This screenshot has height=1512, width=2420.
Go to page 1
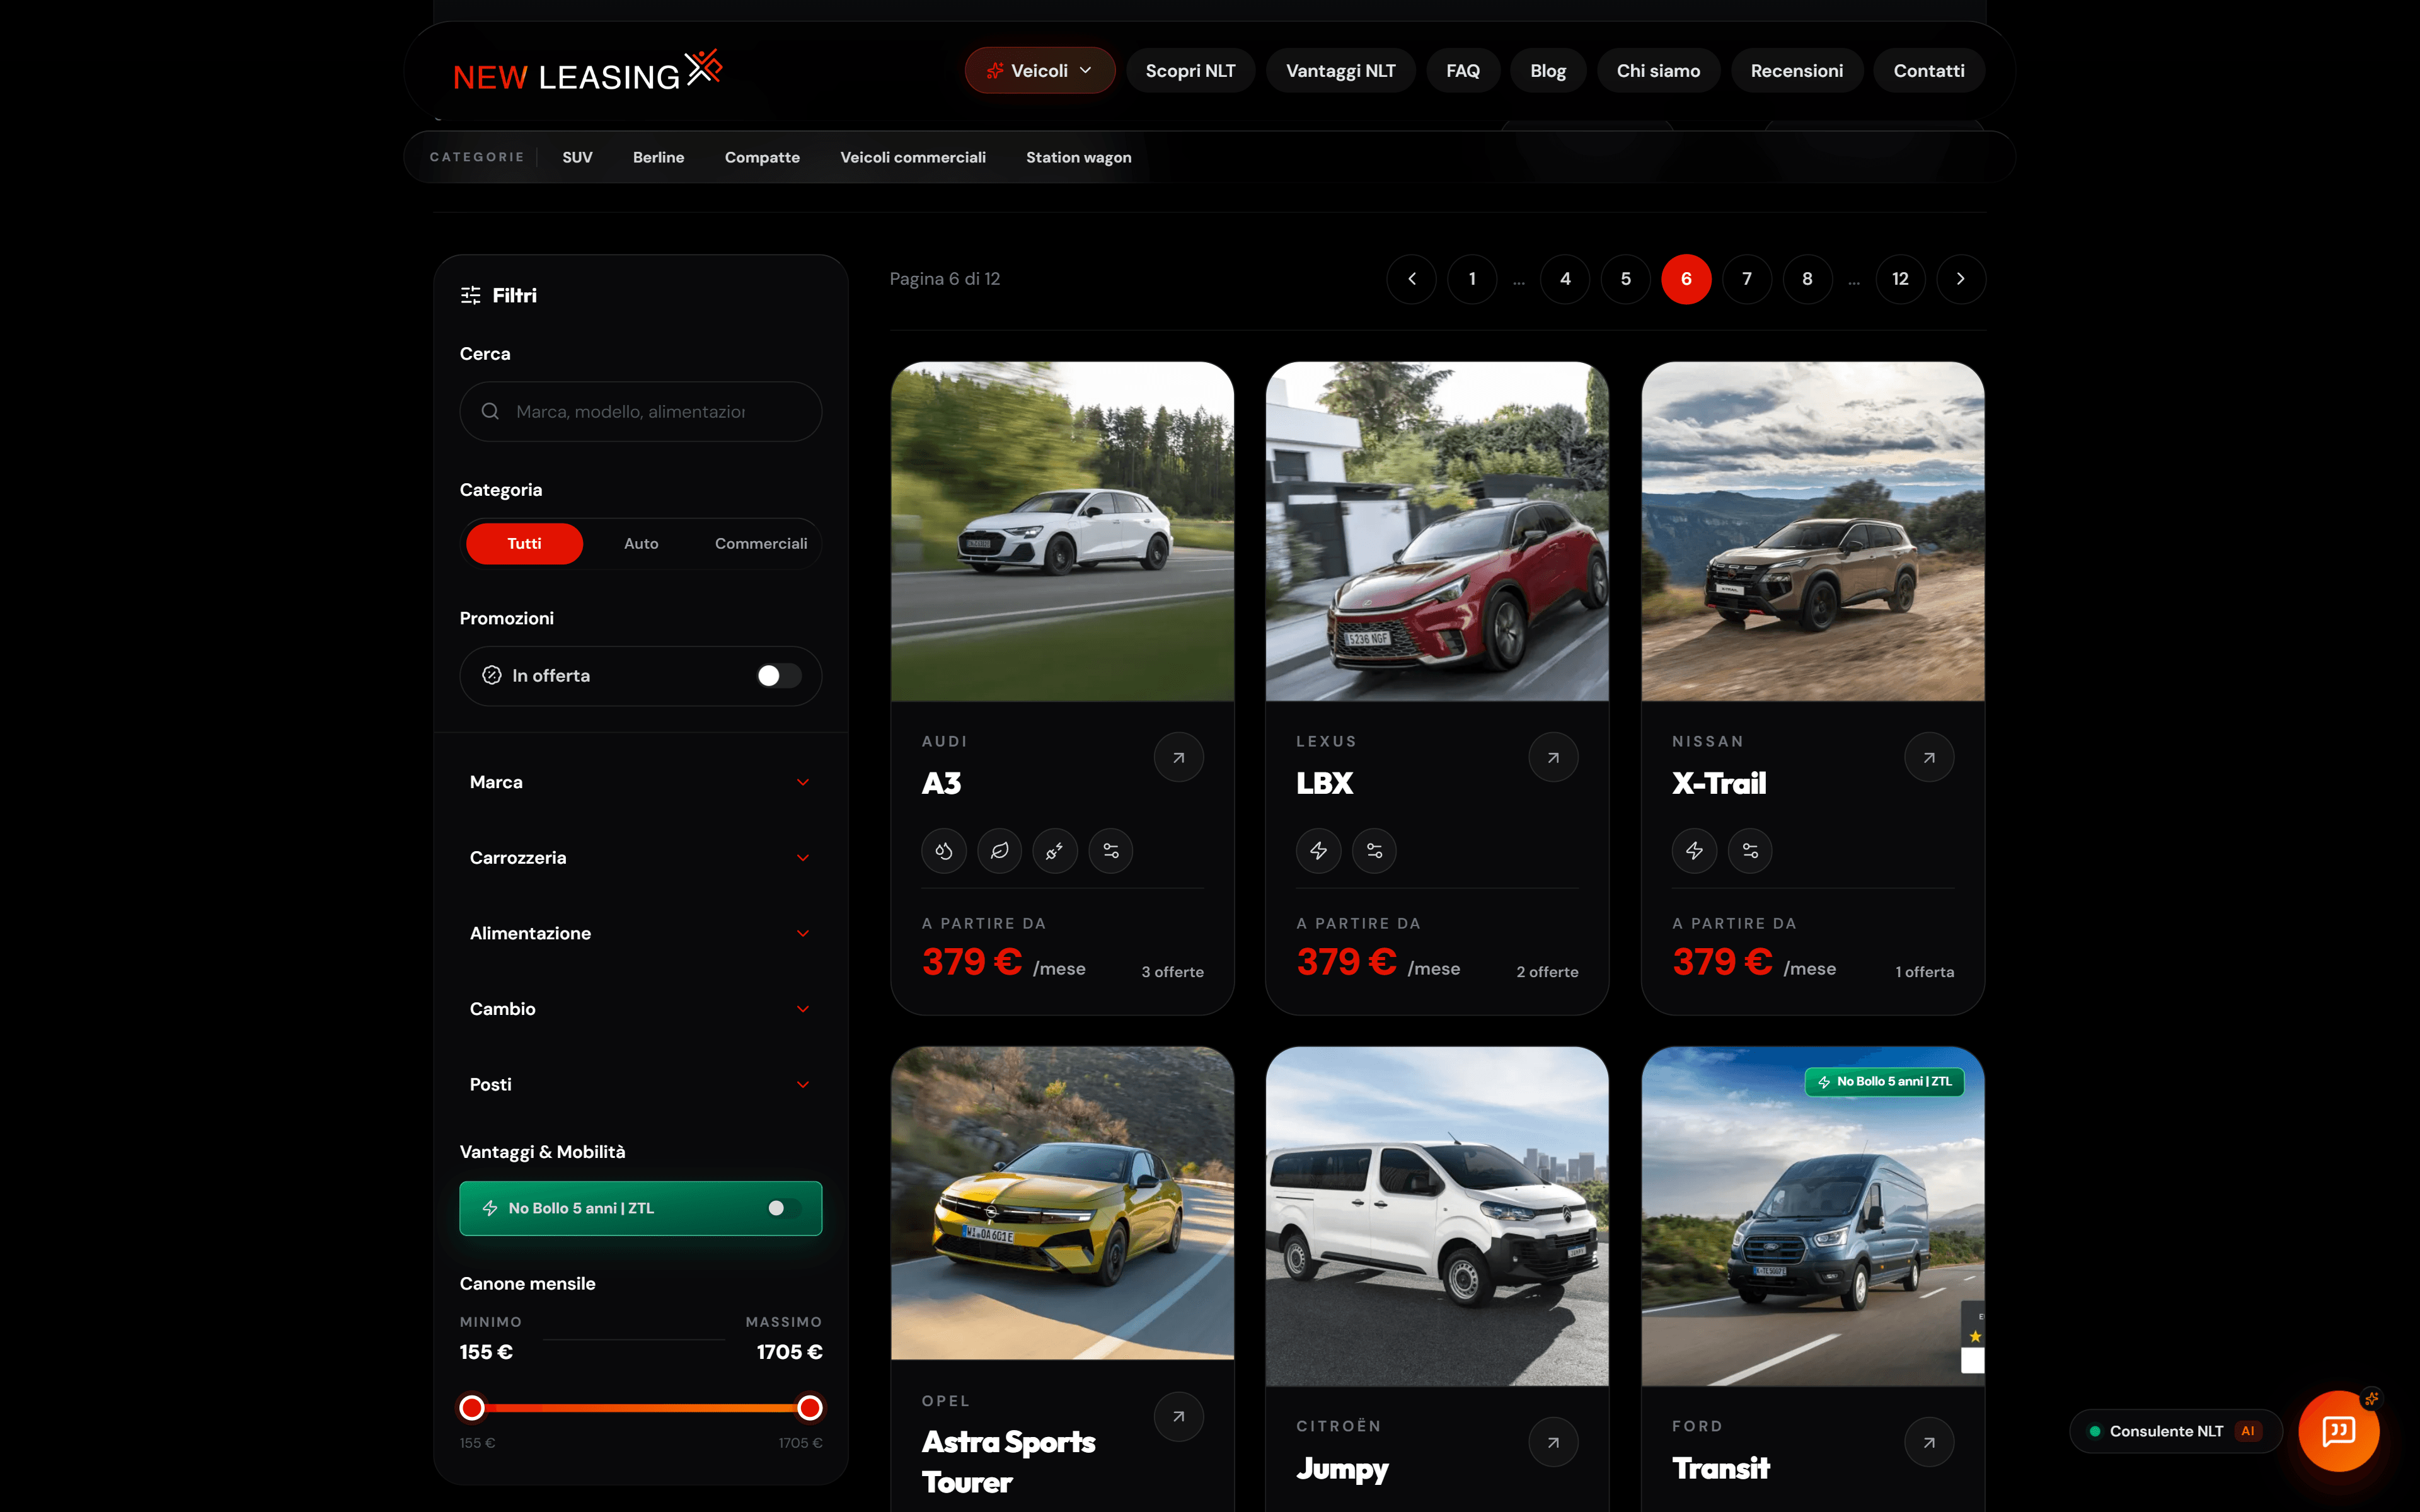(1471, 279)
